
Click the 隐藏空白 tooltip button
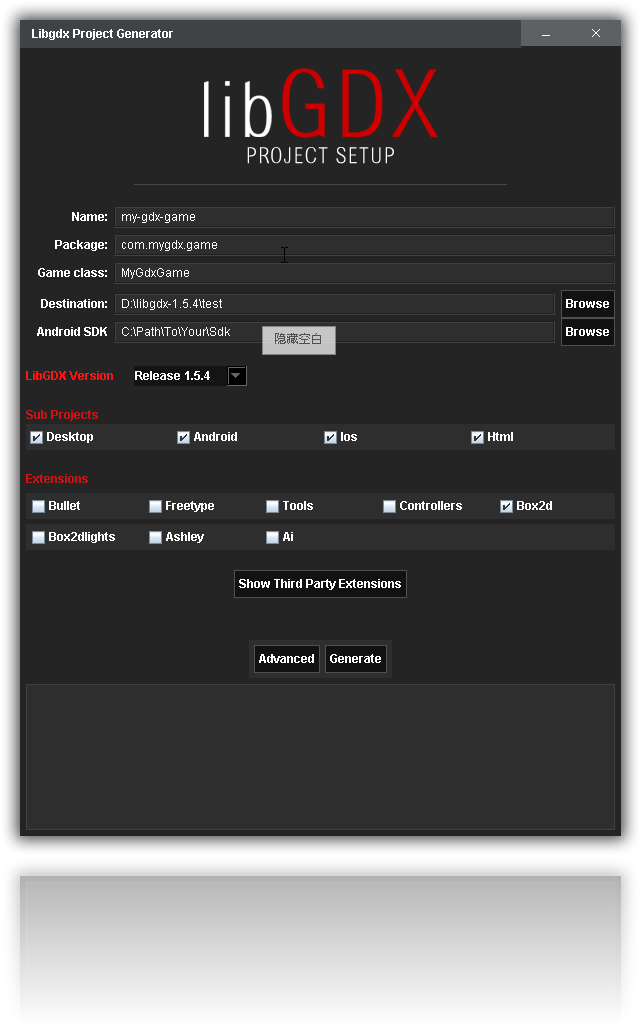(x=299, y=340)
